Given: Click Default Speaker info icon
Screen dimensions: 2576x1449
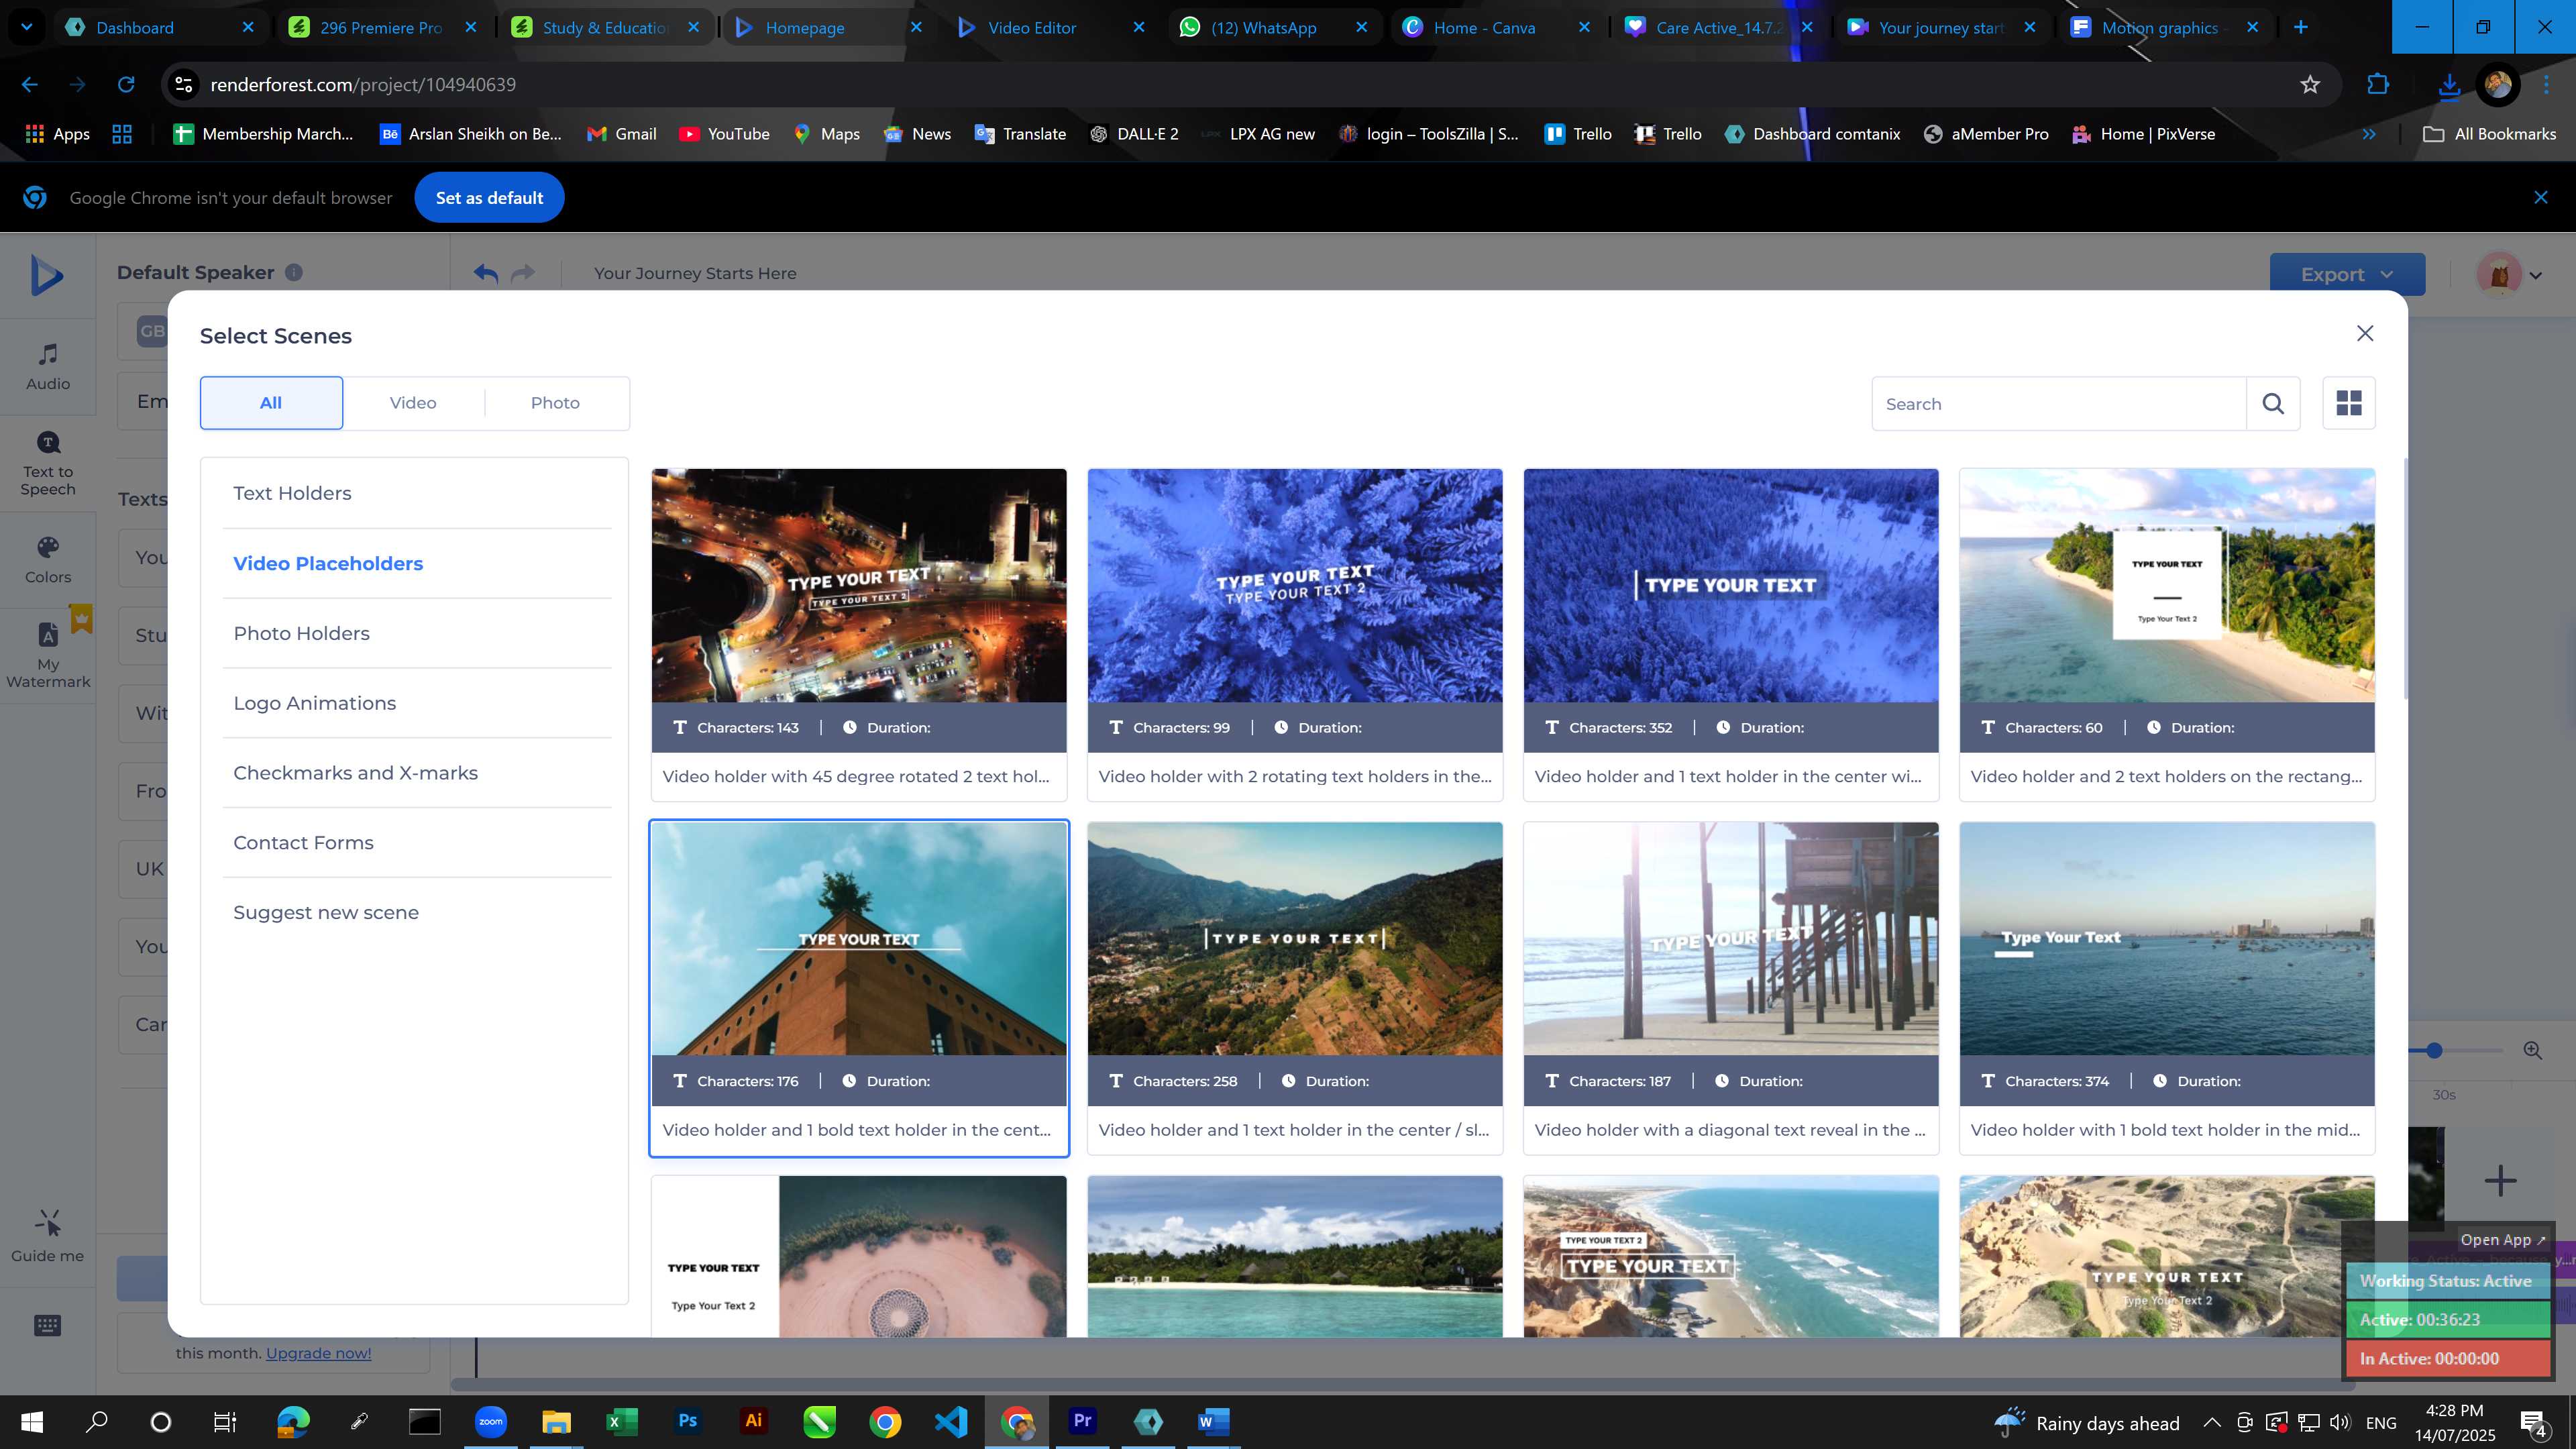Looking at the screenshot, I should [294, 272].
